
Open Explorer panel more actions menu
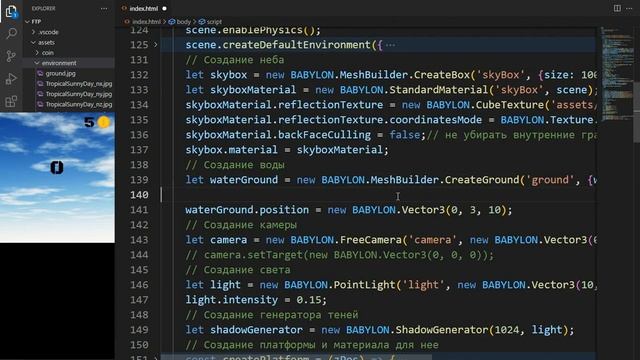pyautogui.click(x=104, y=8)
